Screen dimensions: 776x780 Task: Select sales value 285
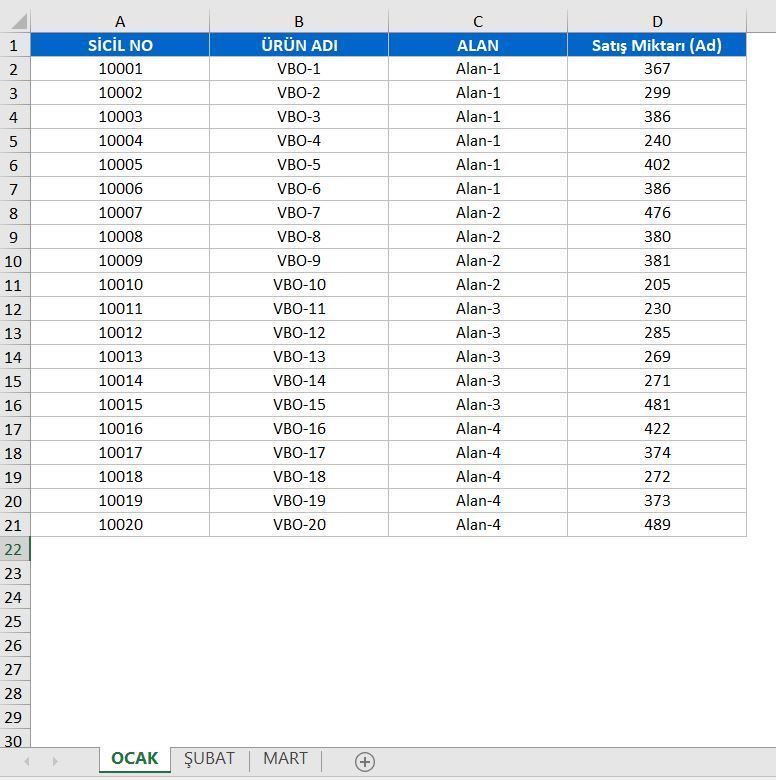click(x=657, y=332)
